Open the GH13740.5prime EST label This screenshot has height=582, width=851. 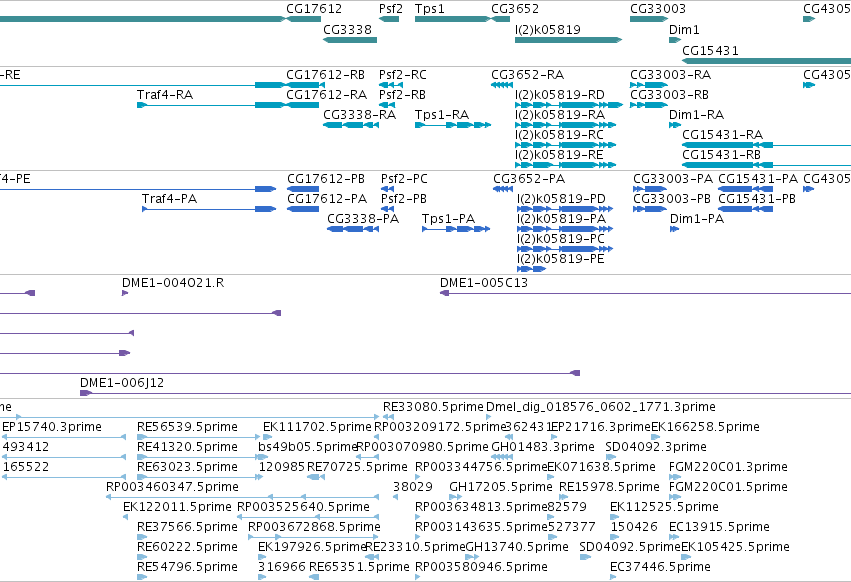pos(517,547)
